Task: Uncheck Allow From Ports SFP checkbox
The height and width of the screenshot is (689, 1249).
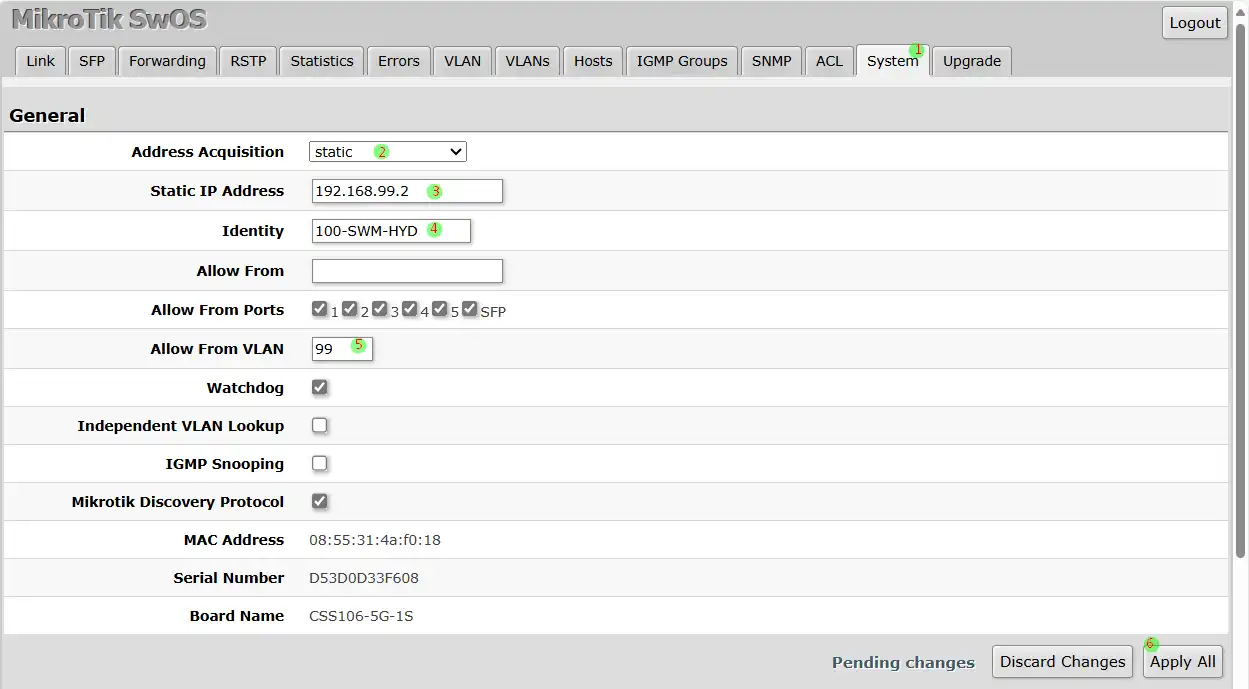Action: tap(470, 309)
